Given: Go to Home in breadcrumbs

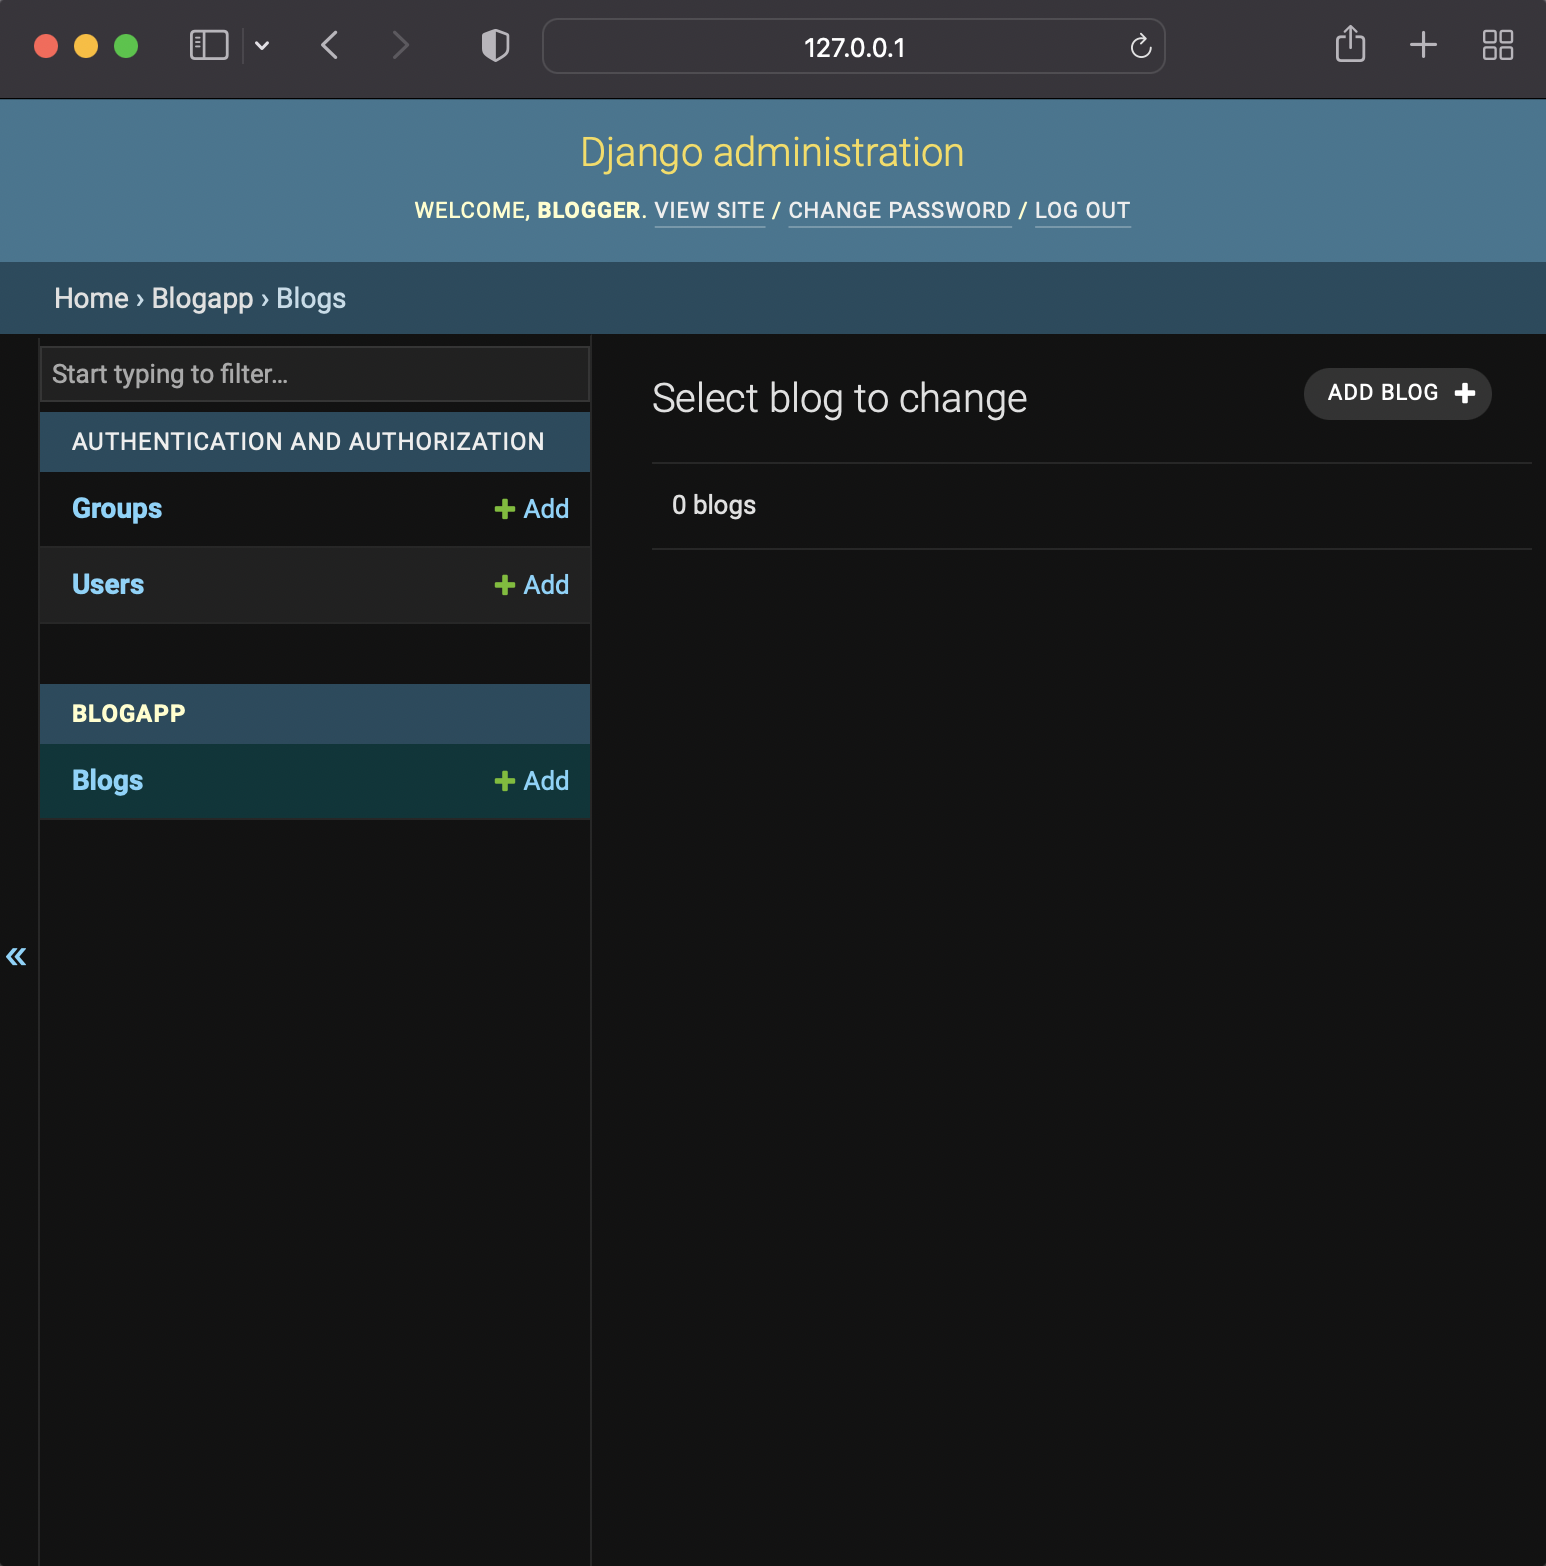Looking at the screenshot, I should tap(91, 298).
